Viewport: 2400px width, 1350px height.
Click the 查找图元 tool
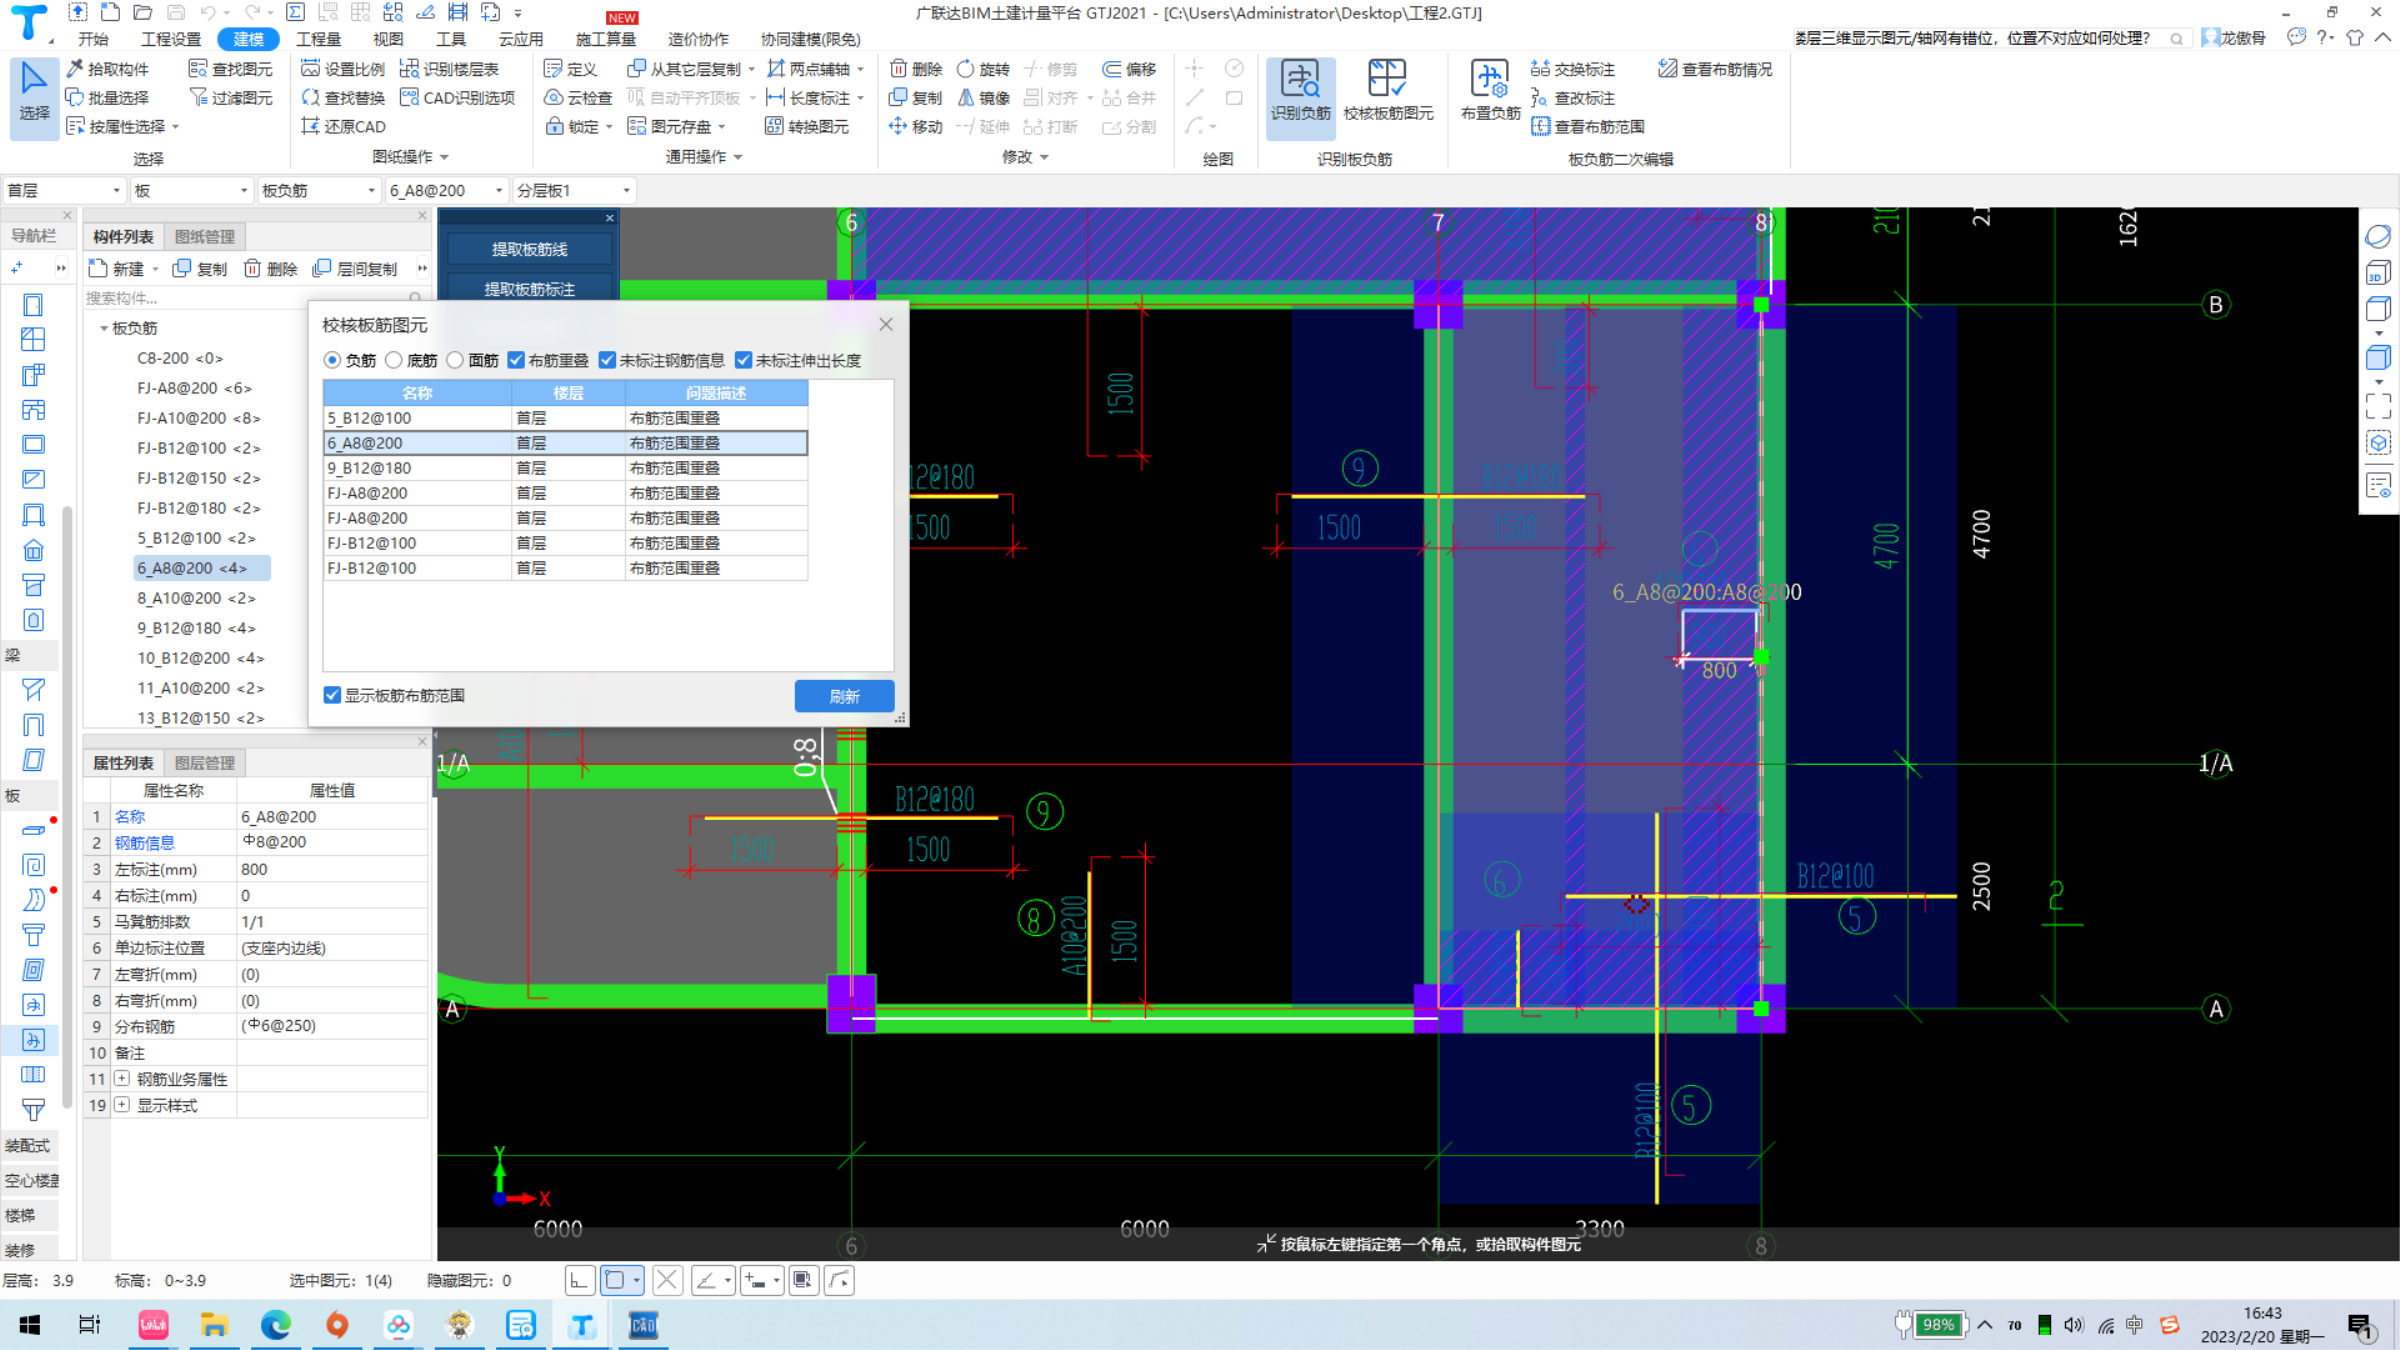tap(231, 69)
